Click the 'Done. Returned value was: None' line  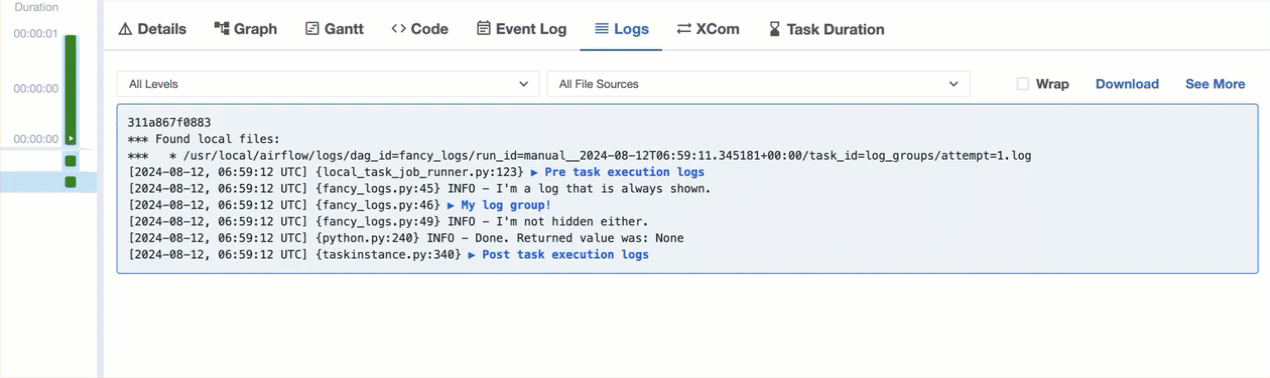click(405, 238)
